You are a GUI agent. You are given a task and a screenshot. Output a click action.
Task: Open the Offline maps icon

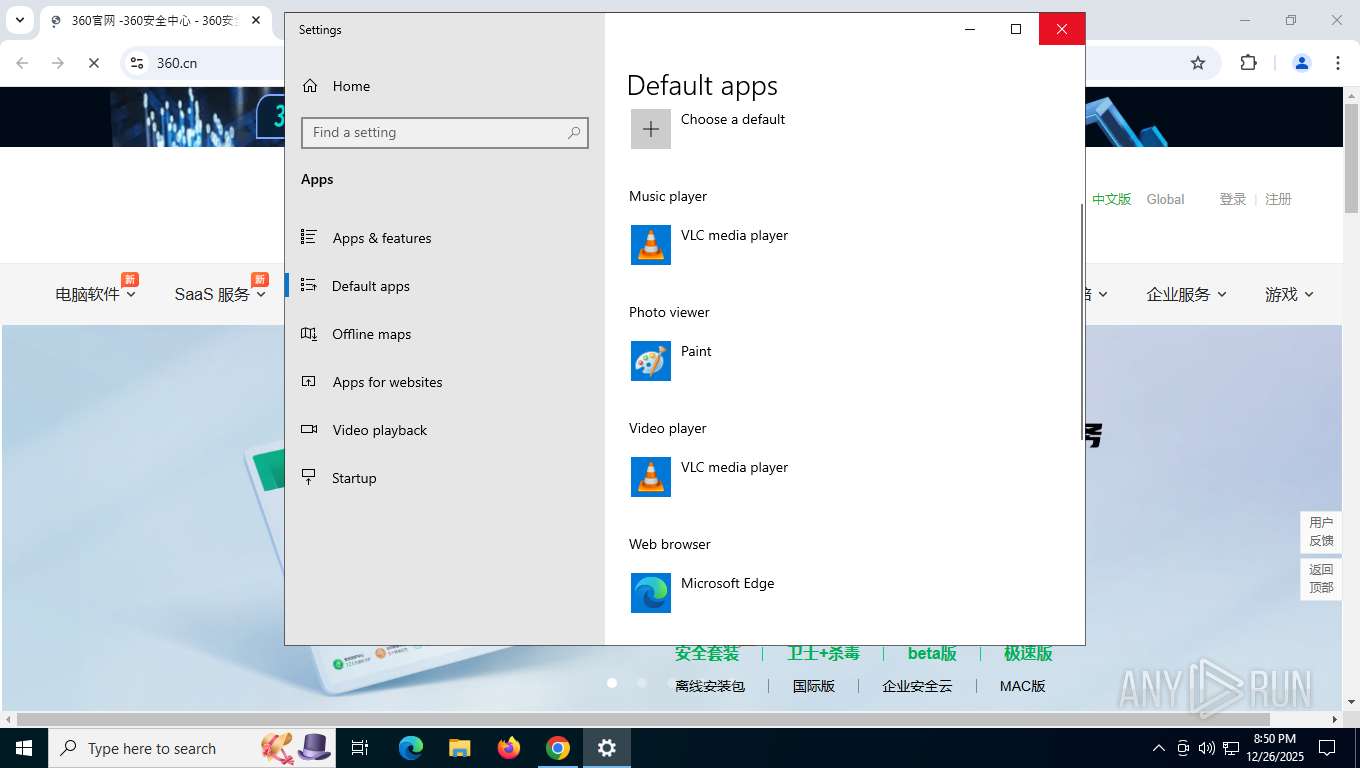[x=309, y=333]
